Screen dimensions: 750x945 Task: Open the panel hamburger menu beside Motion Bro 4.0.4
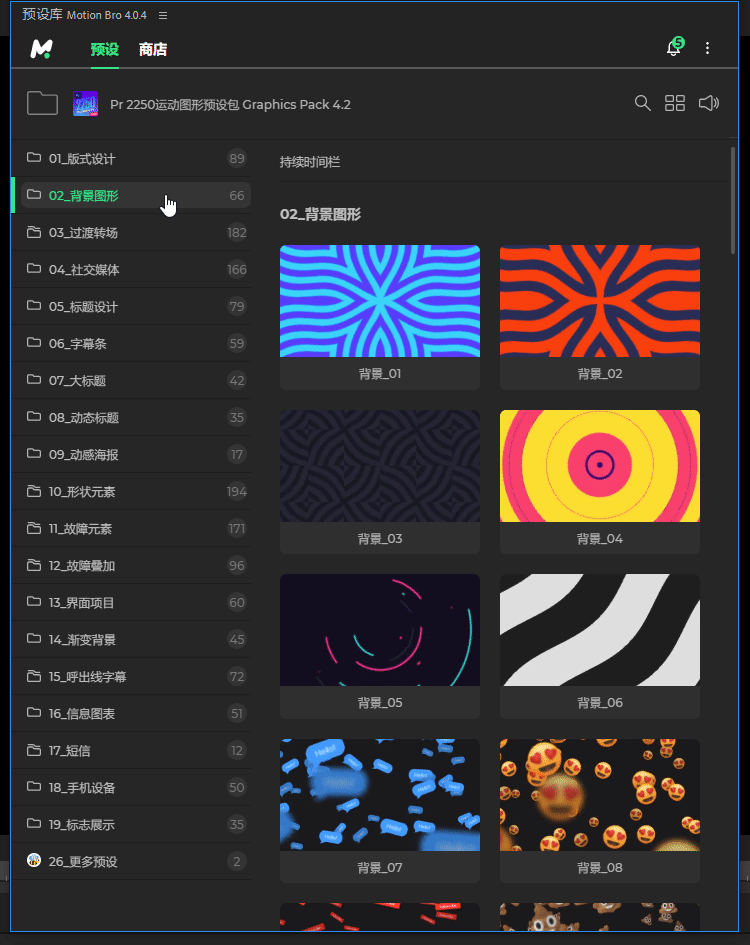coord(163,16)
